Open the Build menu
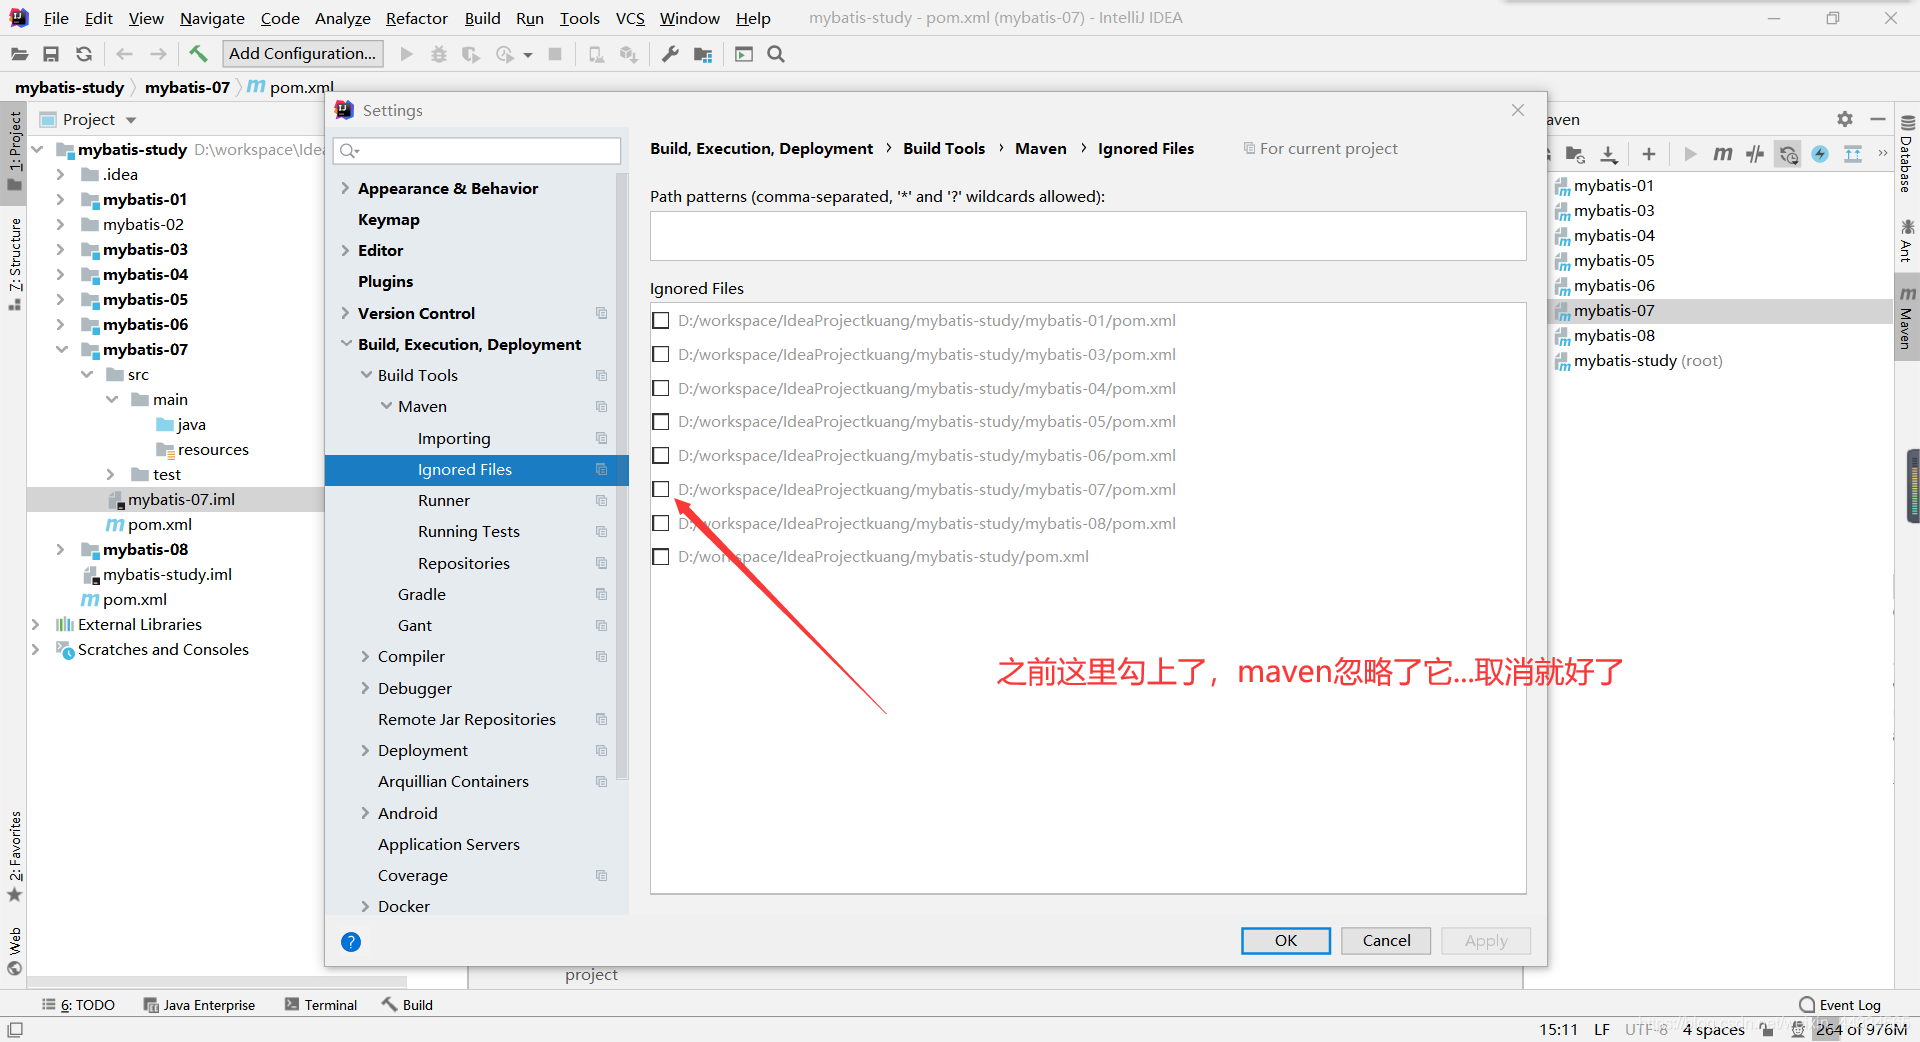1920x1042 pixels. [x=482, y=18]
